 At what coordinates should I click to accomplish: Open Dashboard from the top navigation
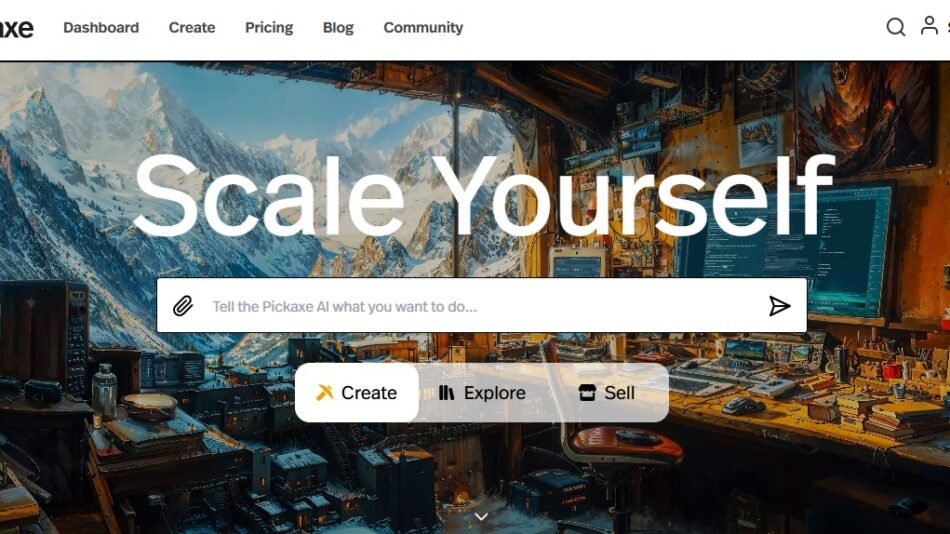(101, 27)
